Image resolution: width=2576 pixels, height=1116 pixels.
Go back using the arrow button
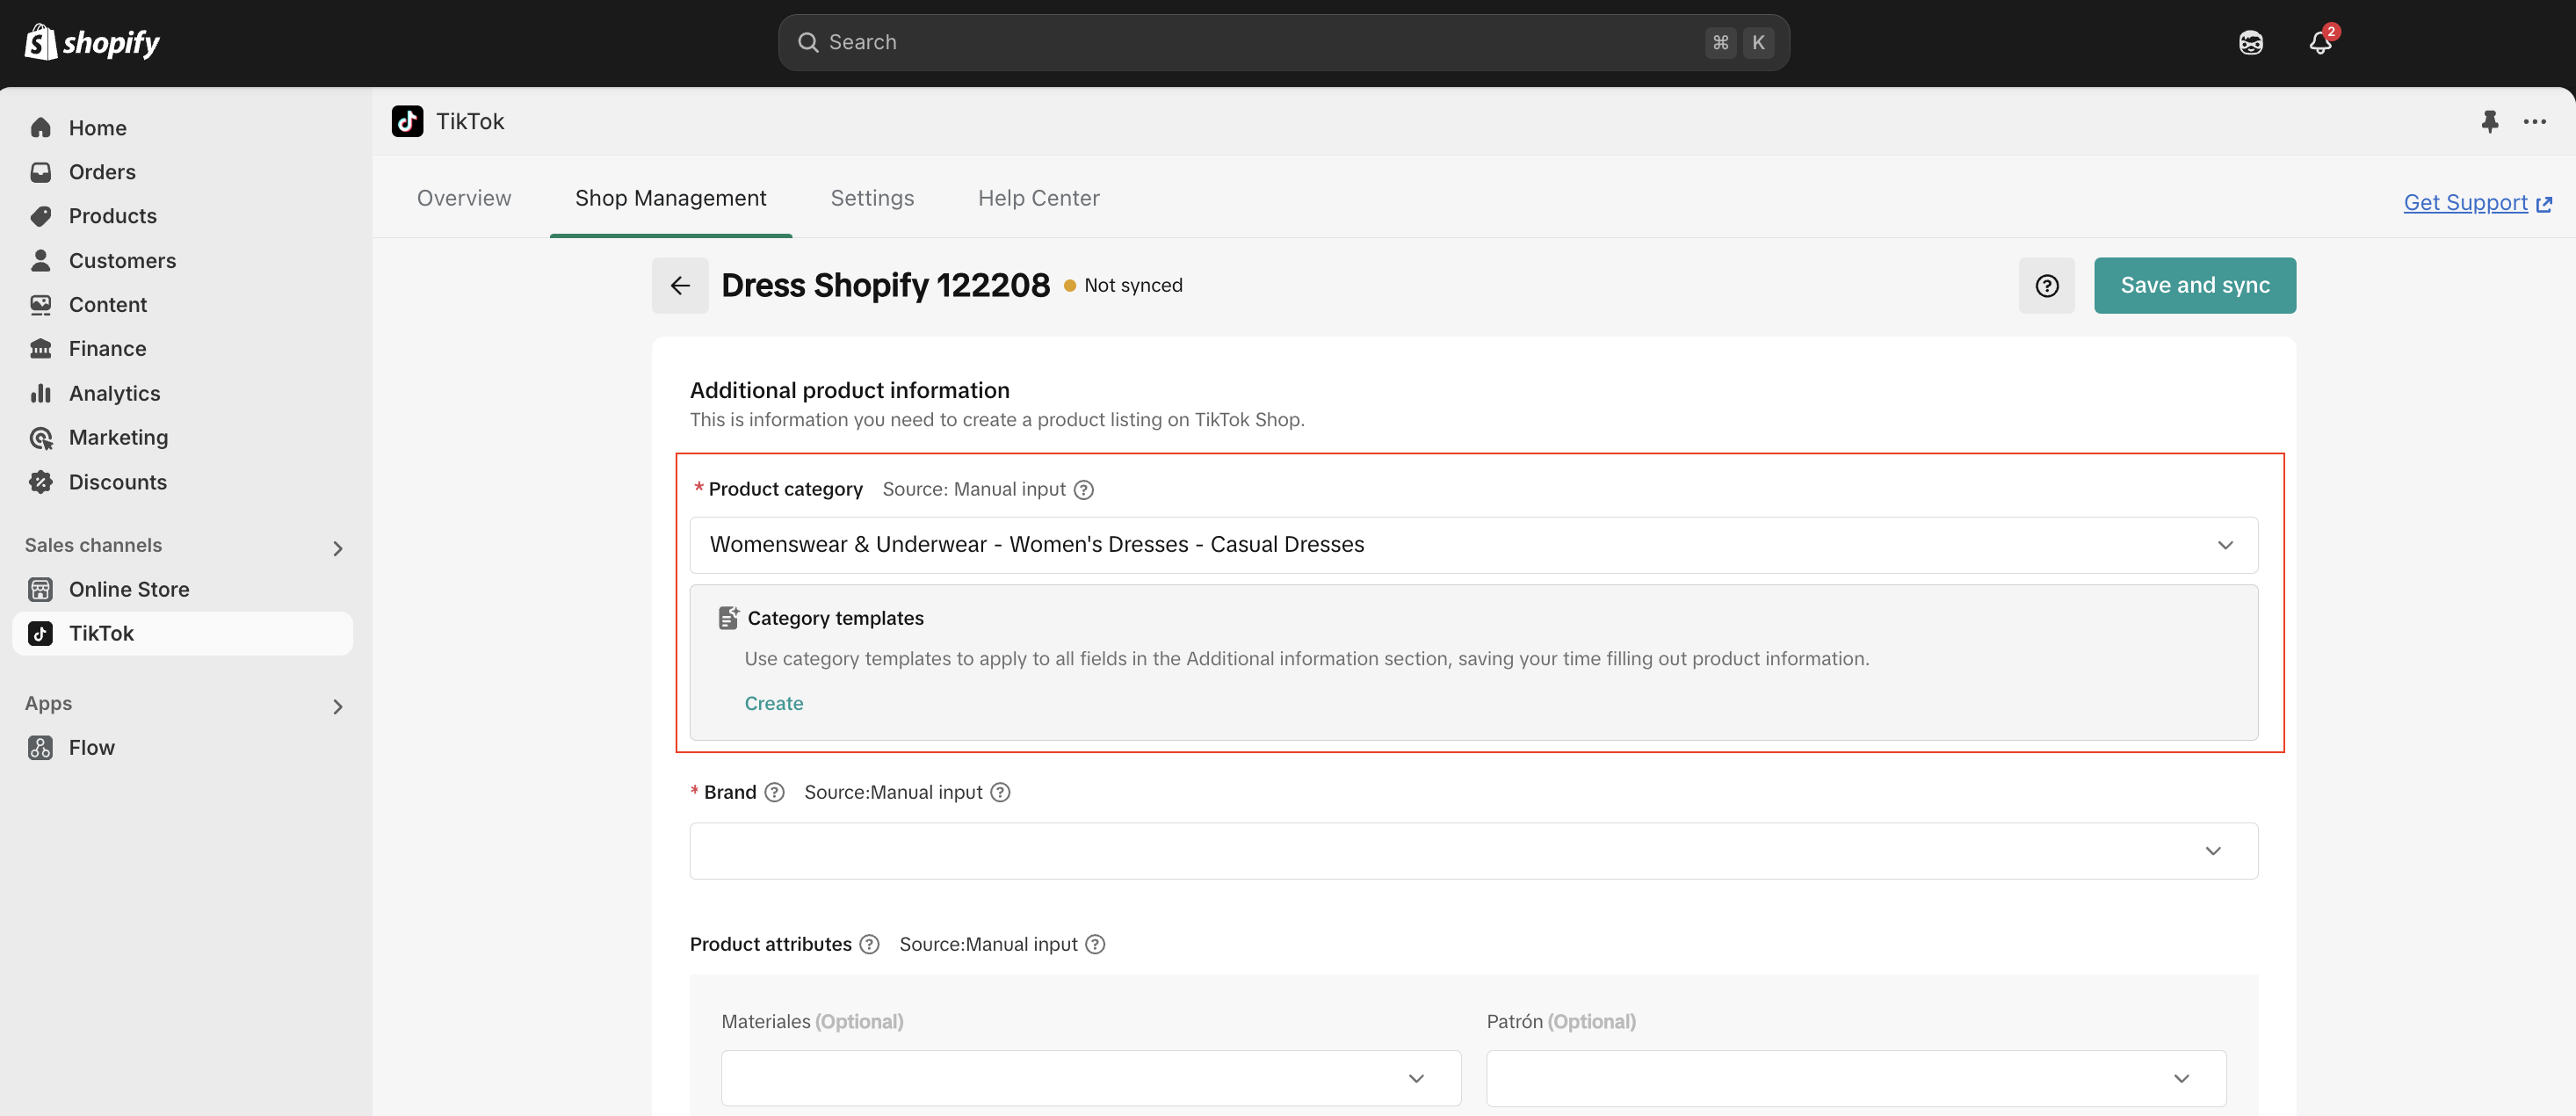click(x=680, y=285)
